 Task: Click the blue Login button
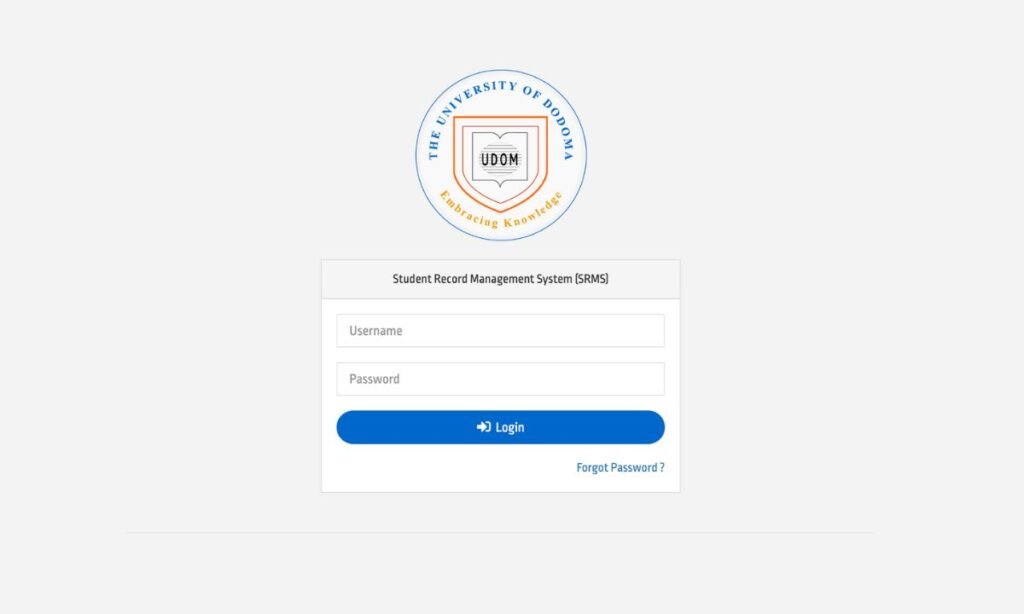500,427
